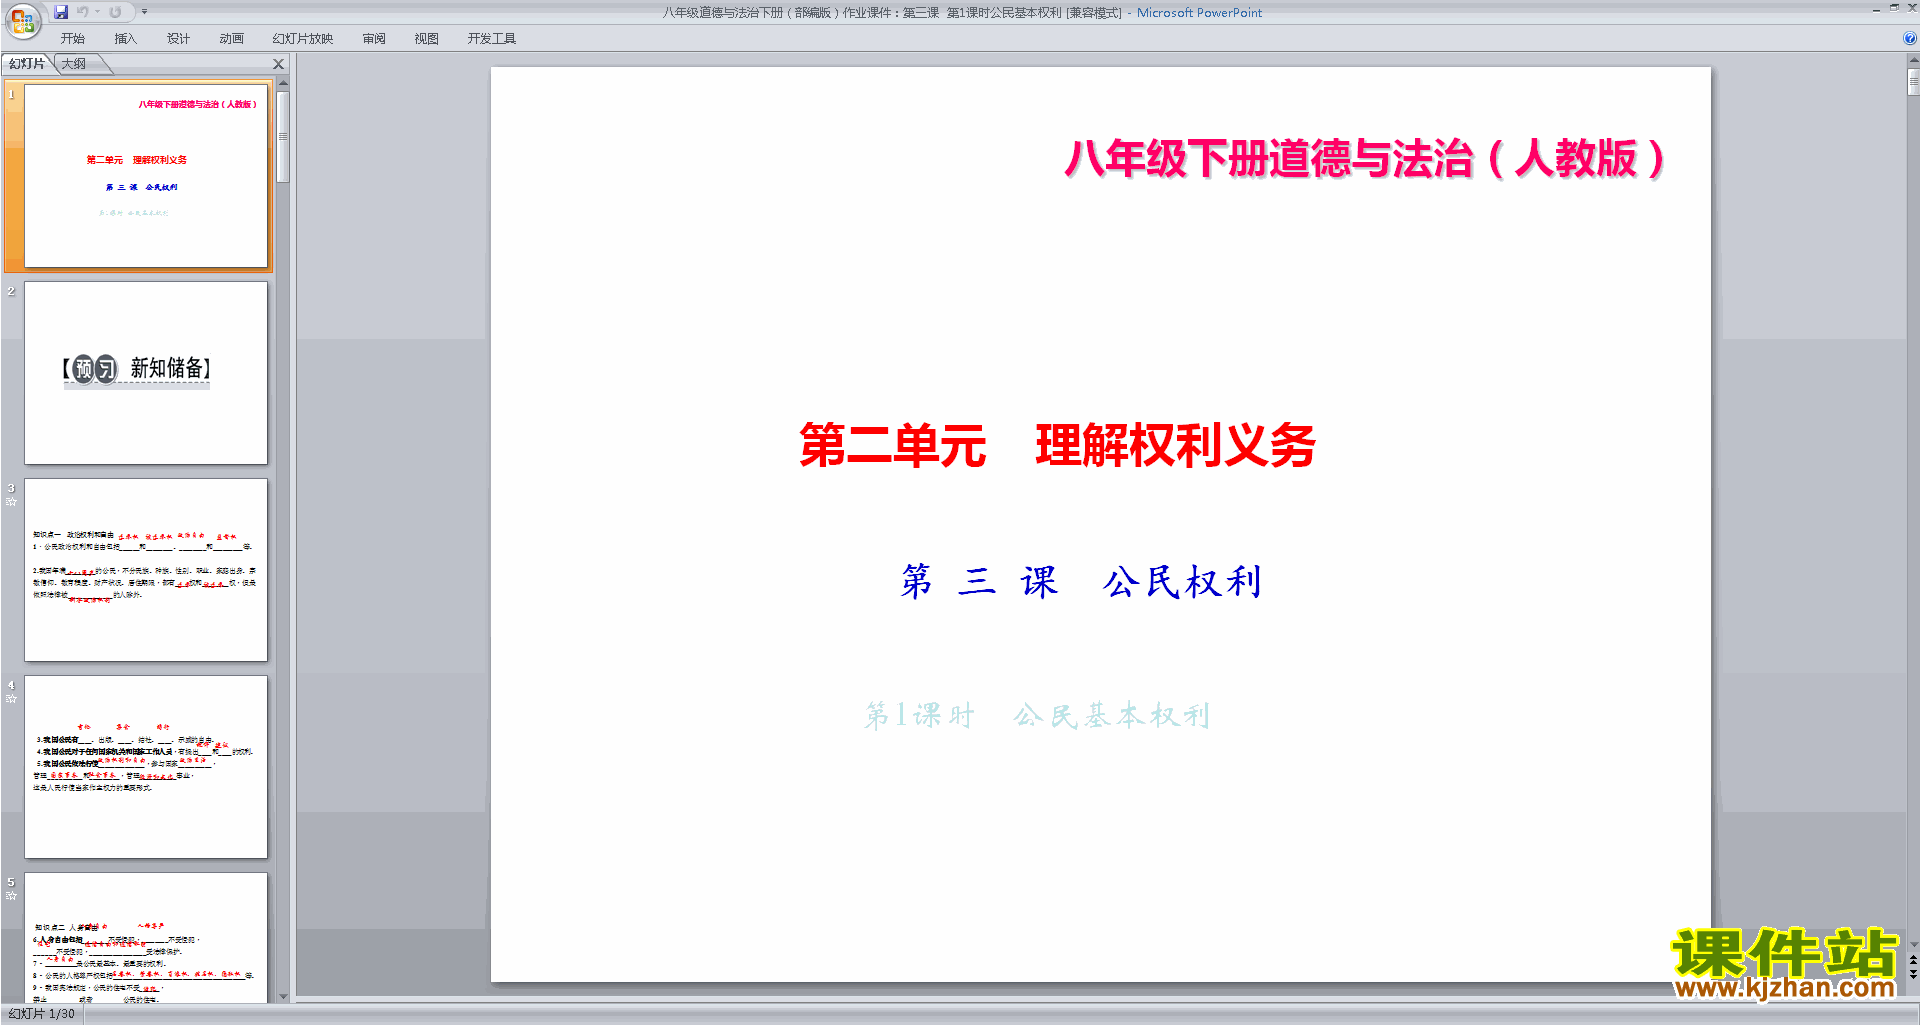Open the 开始 ribbon tab
The height and width of the screenshot is (1025, 1920).
(x=72, y=38)
